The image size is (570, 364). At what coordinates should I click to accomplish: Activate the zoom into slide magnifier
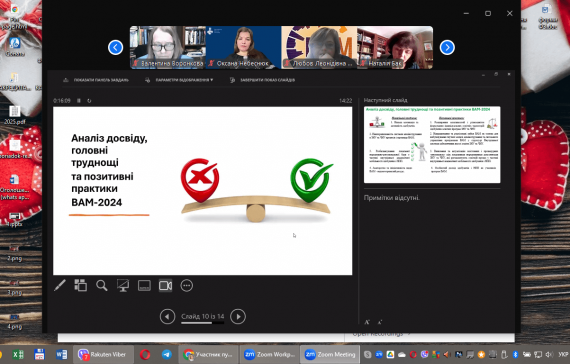(x=102, y=285)
